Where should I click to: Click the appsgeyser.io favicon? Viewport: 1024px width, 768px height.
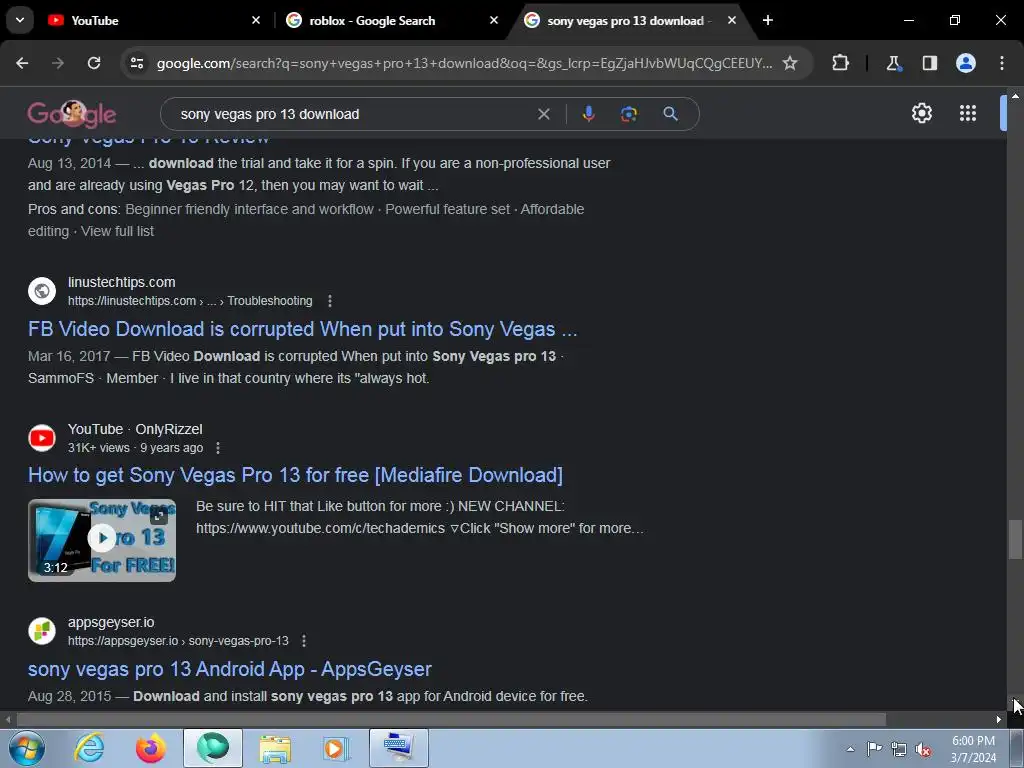[x=42, y=631]
